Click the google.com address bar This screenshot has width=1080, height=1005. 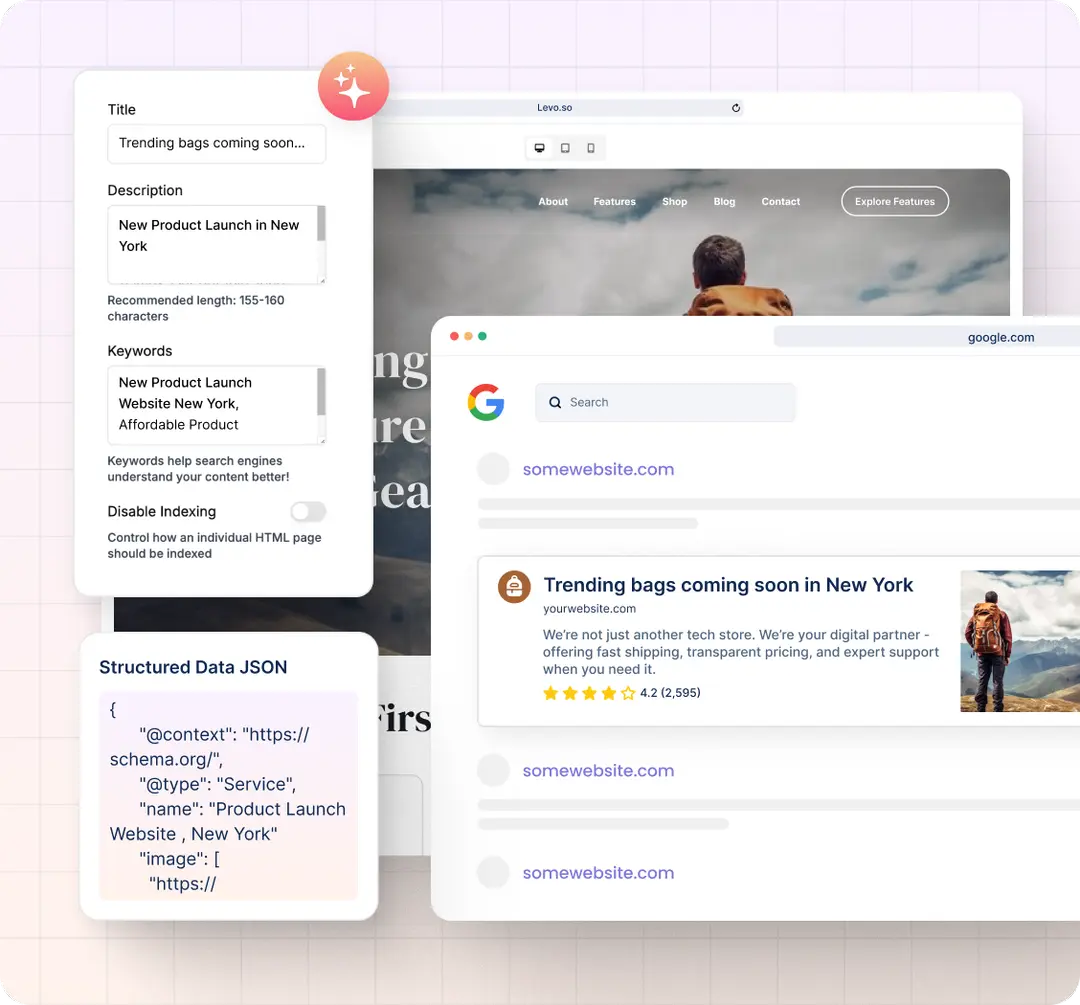926,337
